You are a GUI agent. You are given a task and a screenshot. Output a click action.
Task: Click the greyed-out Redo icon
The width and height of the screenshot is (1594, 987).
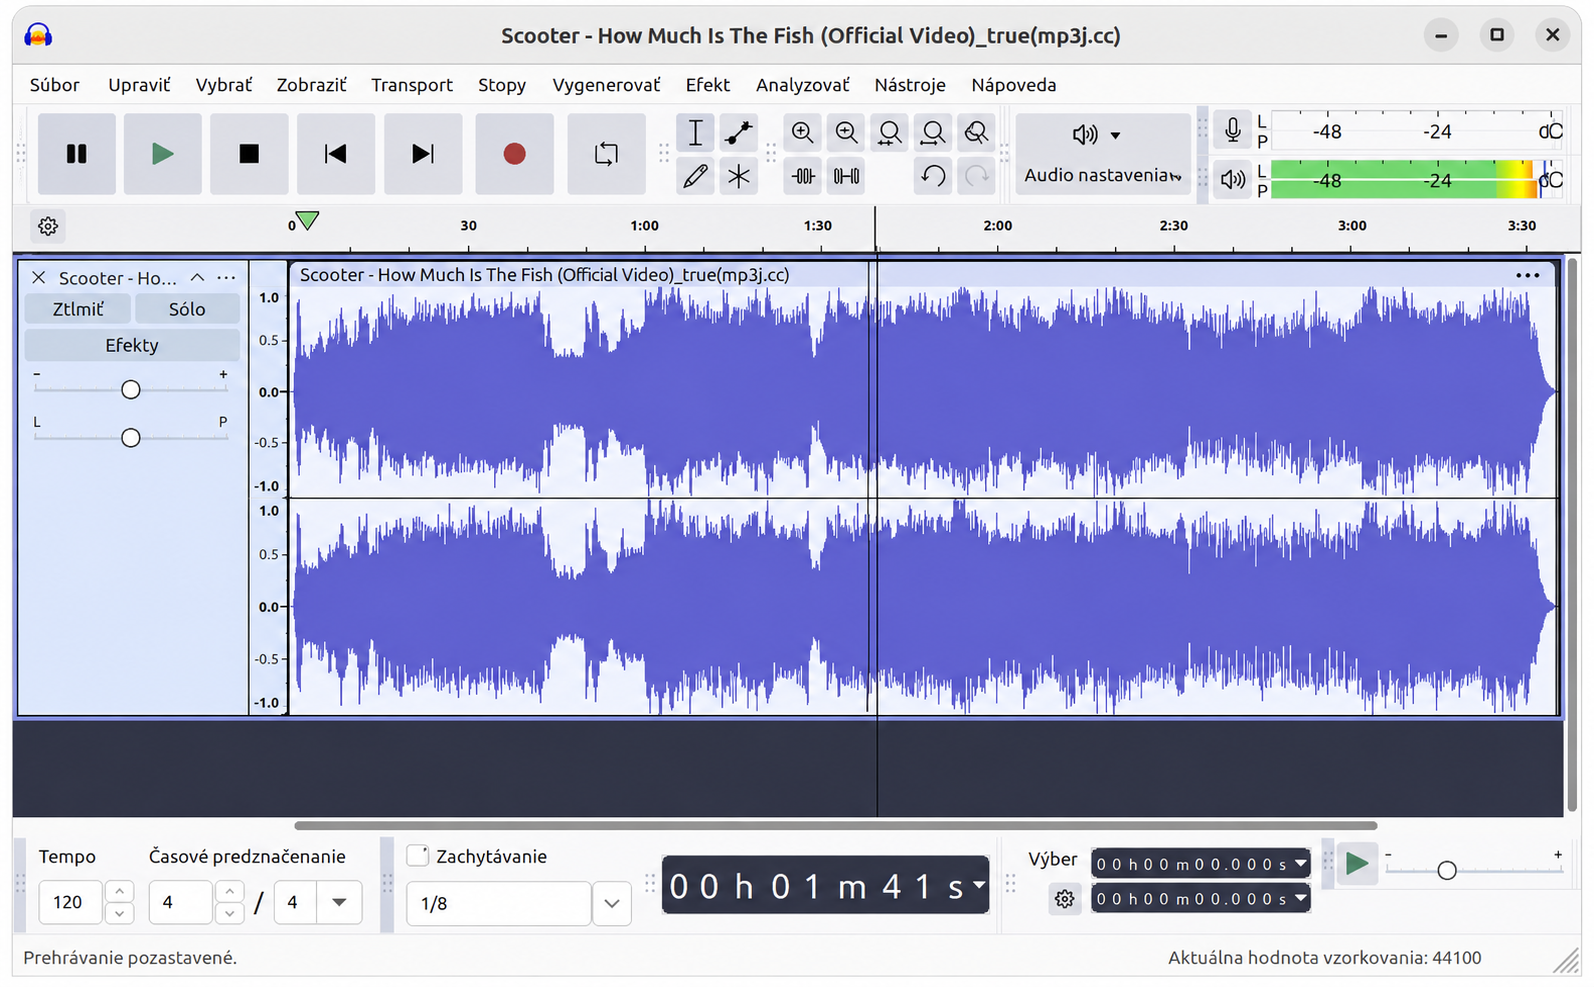click(976, 177)
